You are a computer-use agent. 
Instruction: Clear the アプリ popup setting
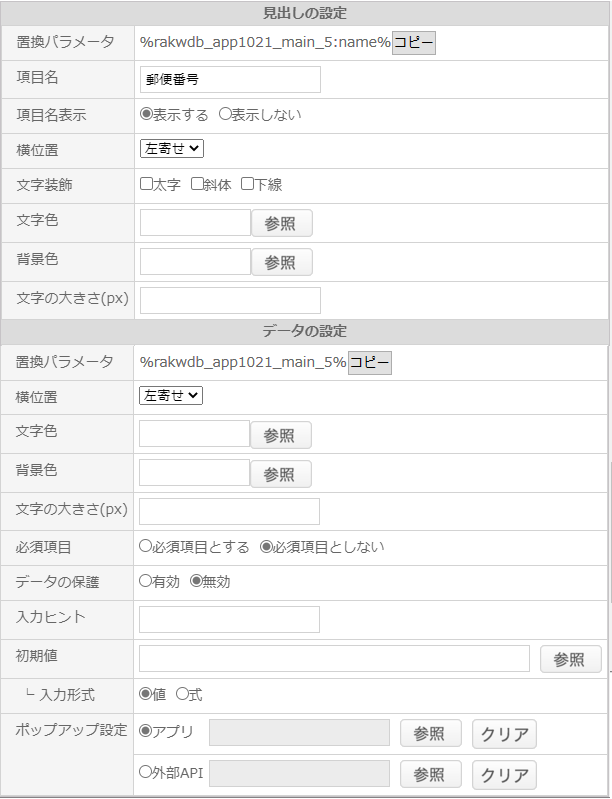(504, 734)
